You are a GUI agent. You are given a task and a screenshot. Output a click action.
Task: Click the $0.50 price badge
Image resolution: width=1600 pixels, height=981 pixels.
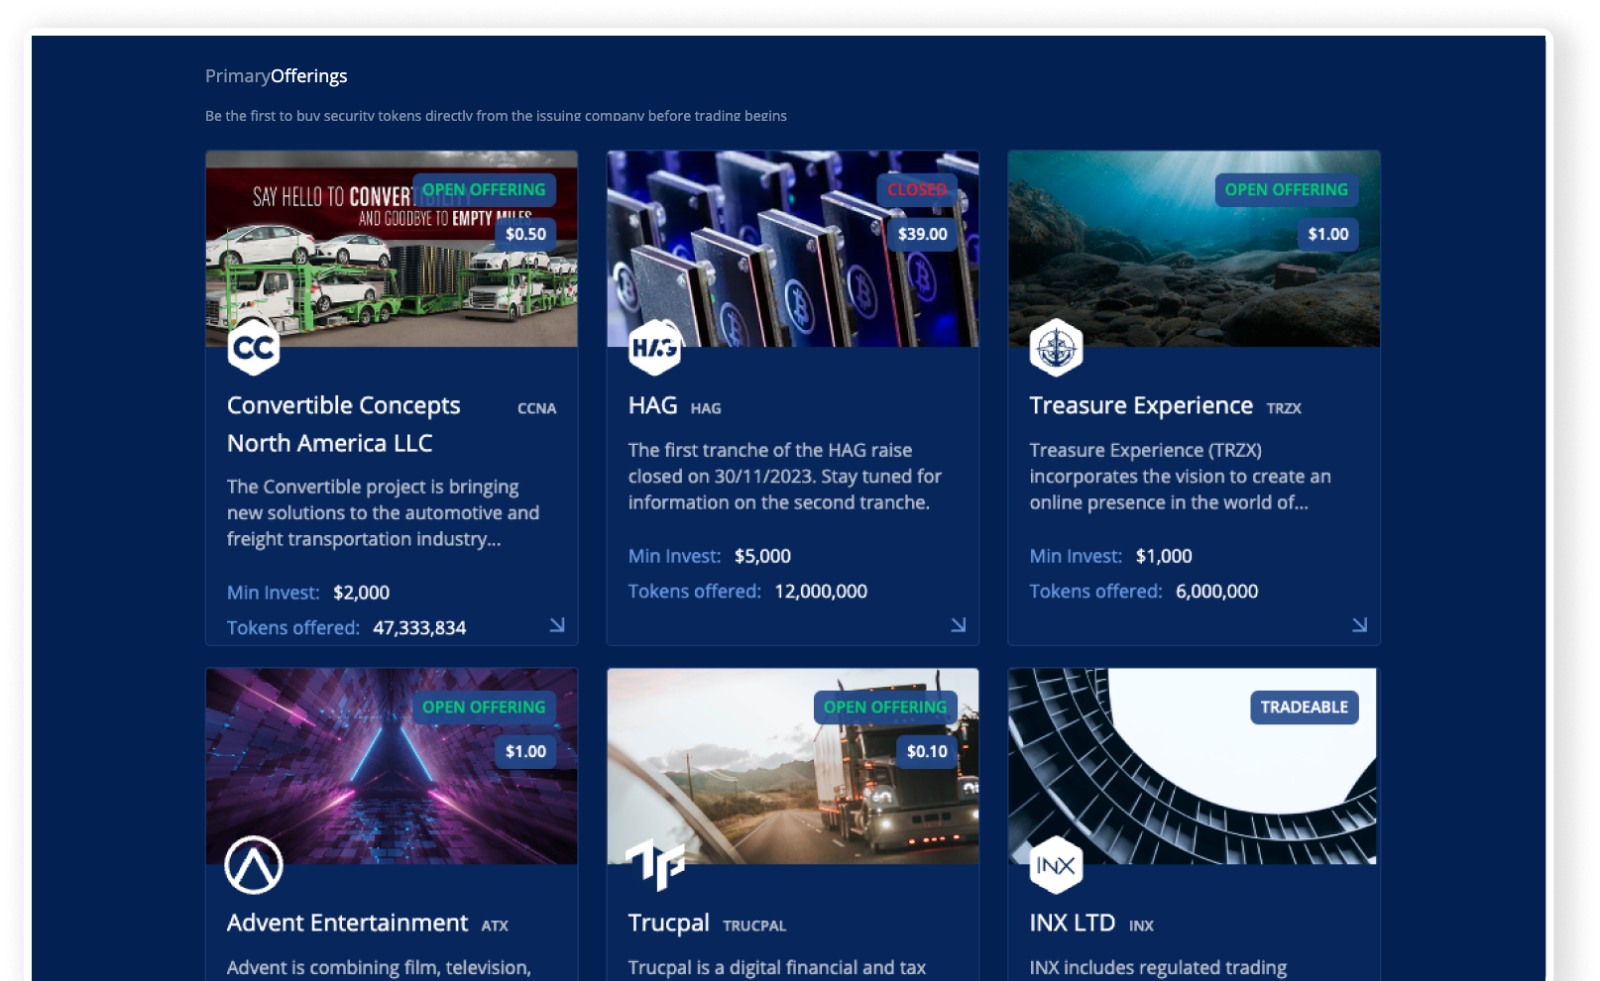(525, 234)
